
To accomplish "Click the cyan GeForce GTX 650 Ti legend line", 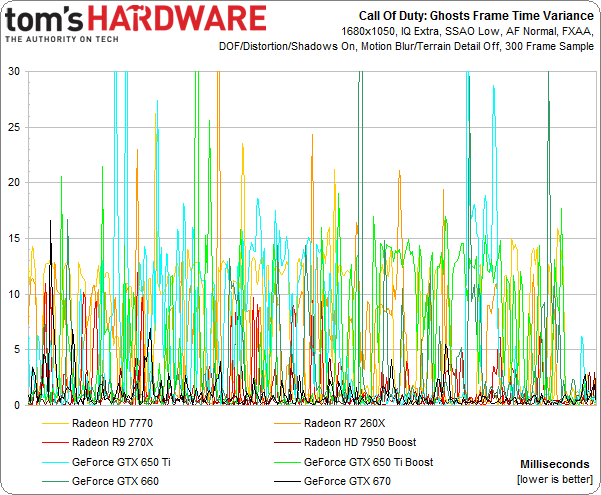I will click(55, 462).
